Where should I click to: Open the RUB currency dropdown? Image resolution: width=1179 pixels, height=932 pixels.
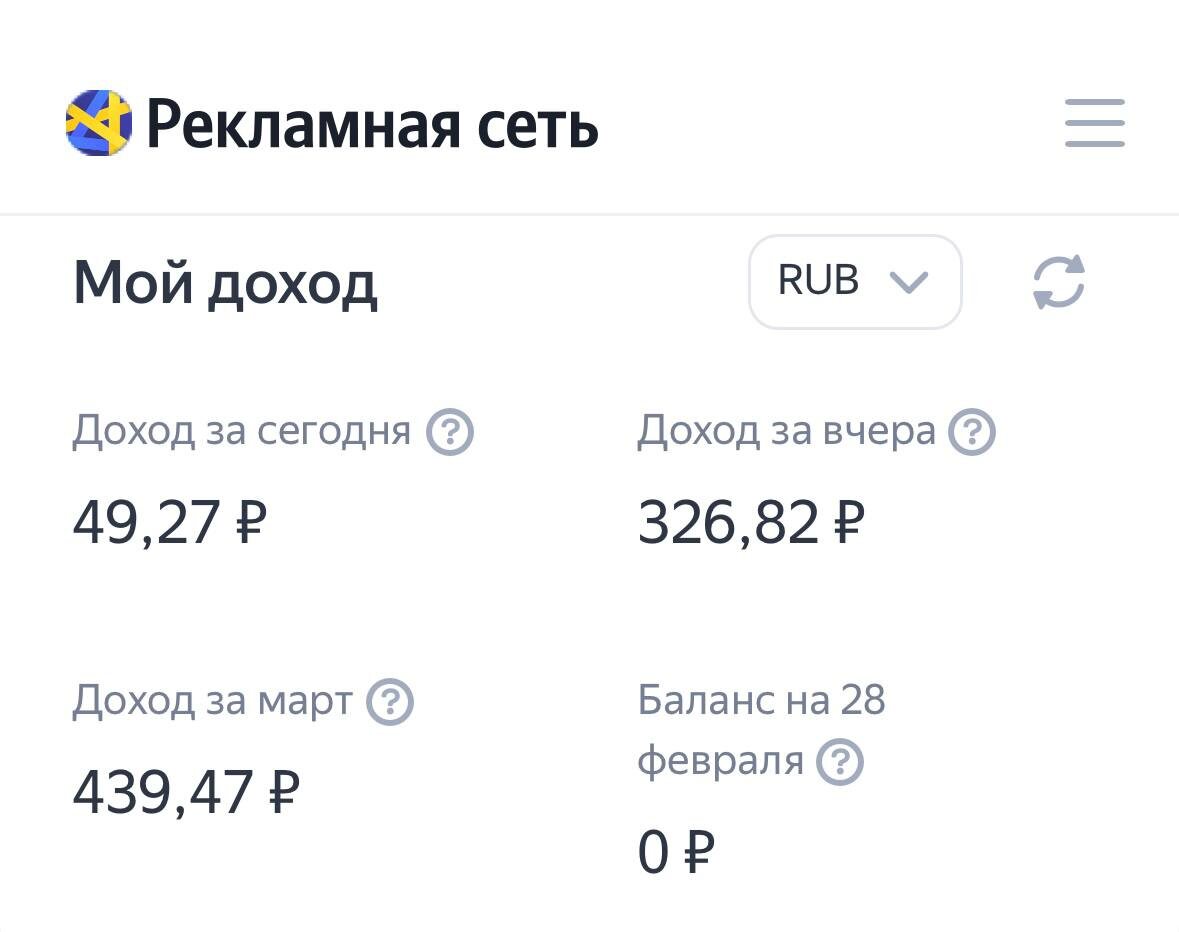pos(854,282)
